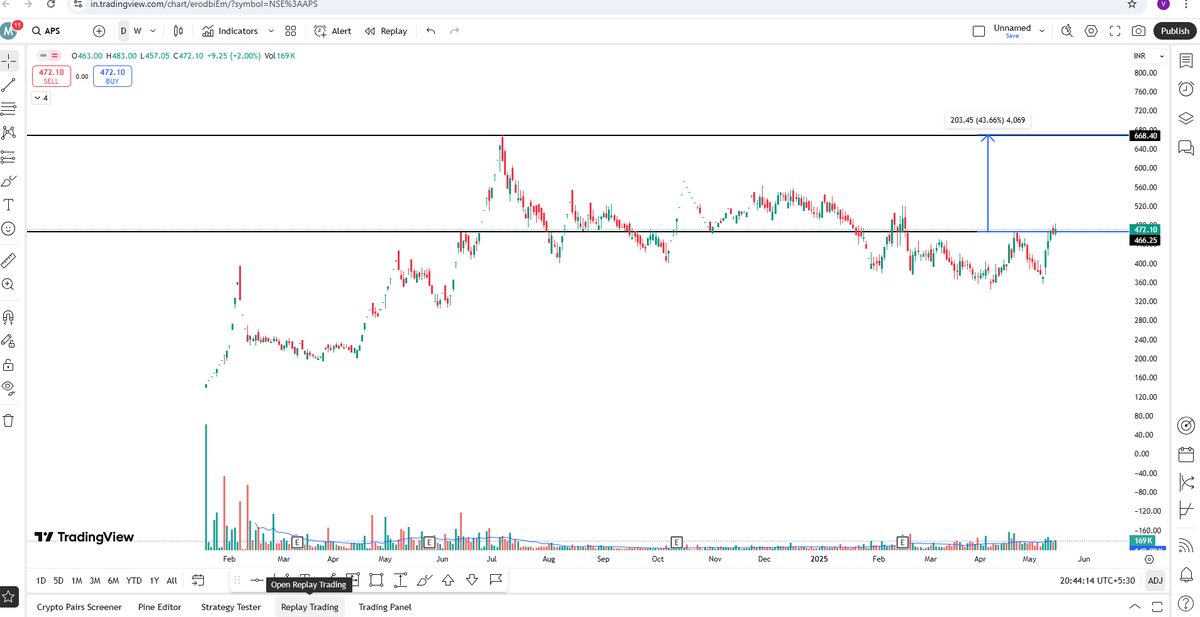1200x617 pixels.
Task: Switch to the D daily interval
Action: pos(123,31)
